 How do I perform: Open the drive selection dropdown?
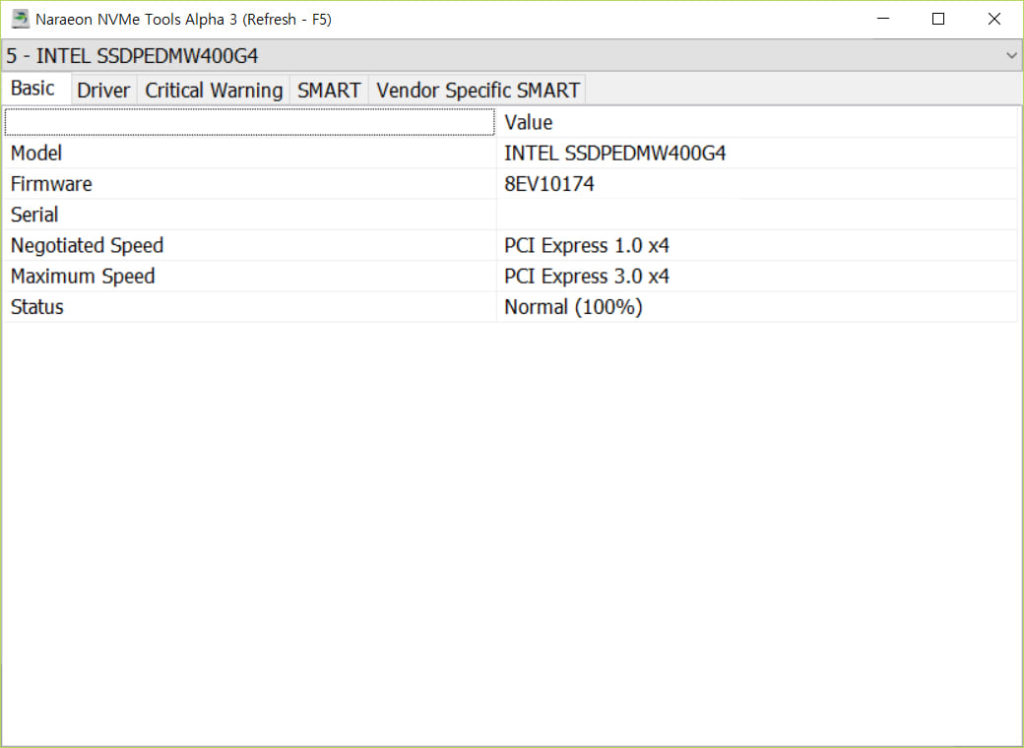pyautogui.click(x=511, y=56)
